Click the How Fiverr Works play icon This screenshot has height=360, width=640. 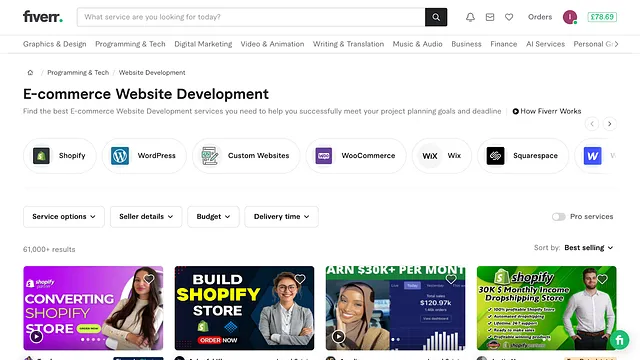coord(516,111)
